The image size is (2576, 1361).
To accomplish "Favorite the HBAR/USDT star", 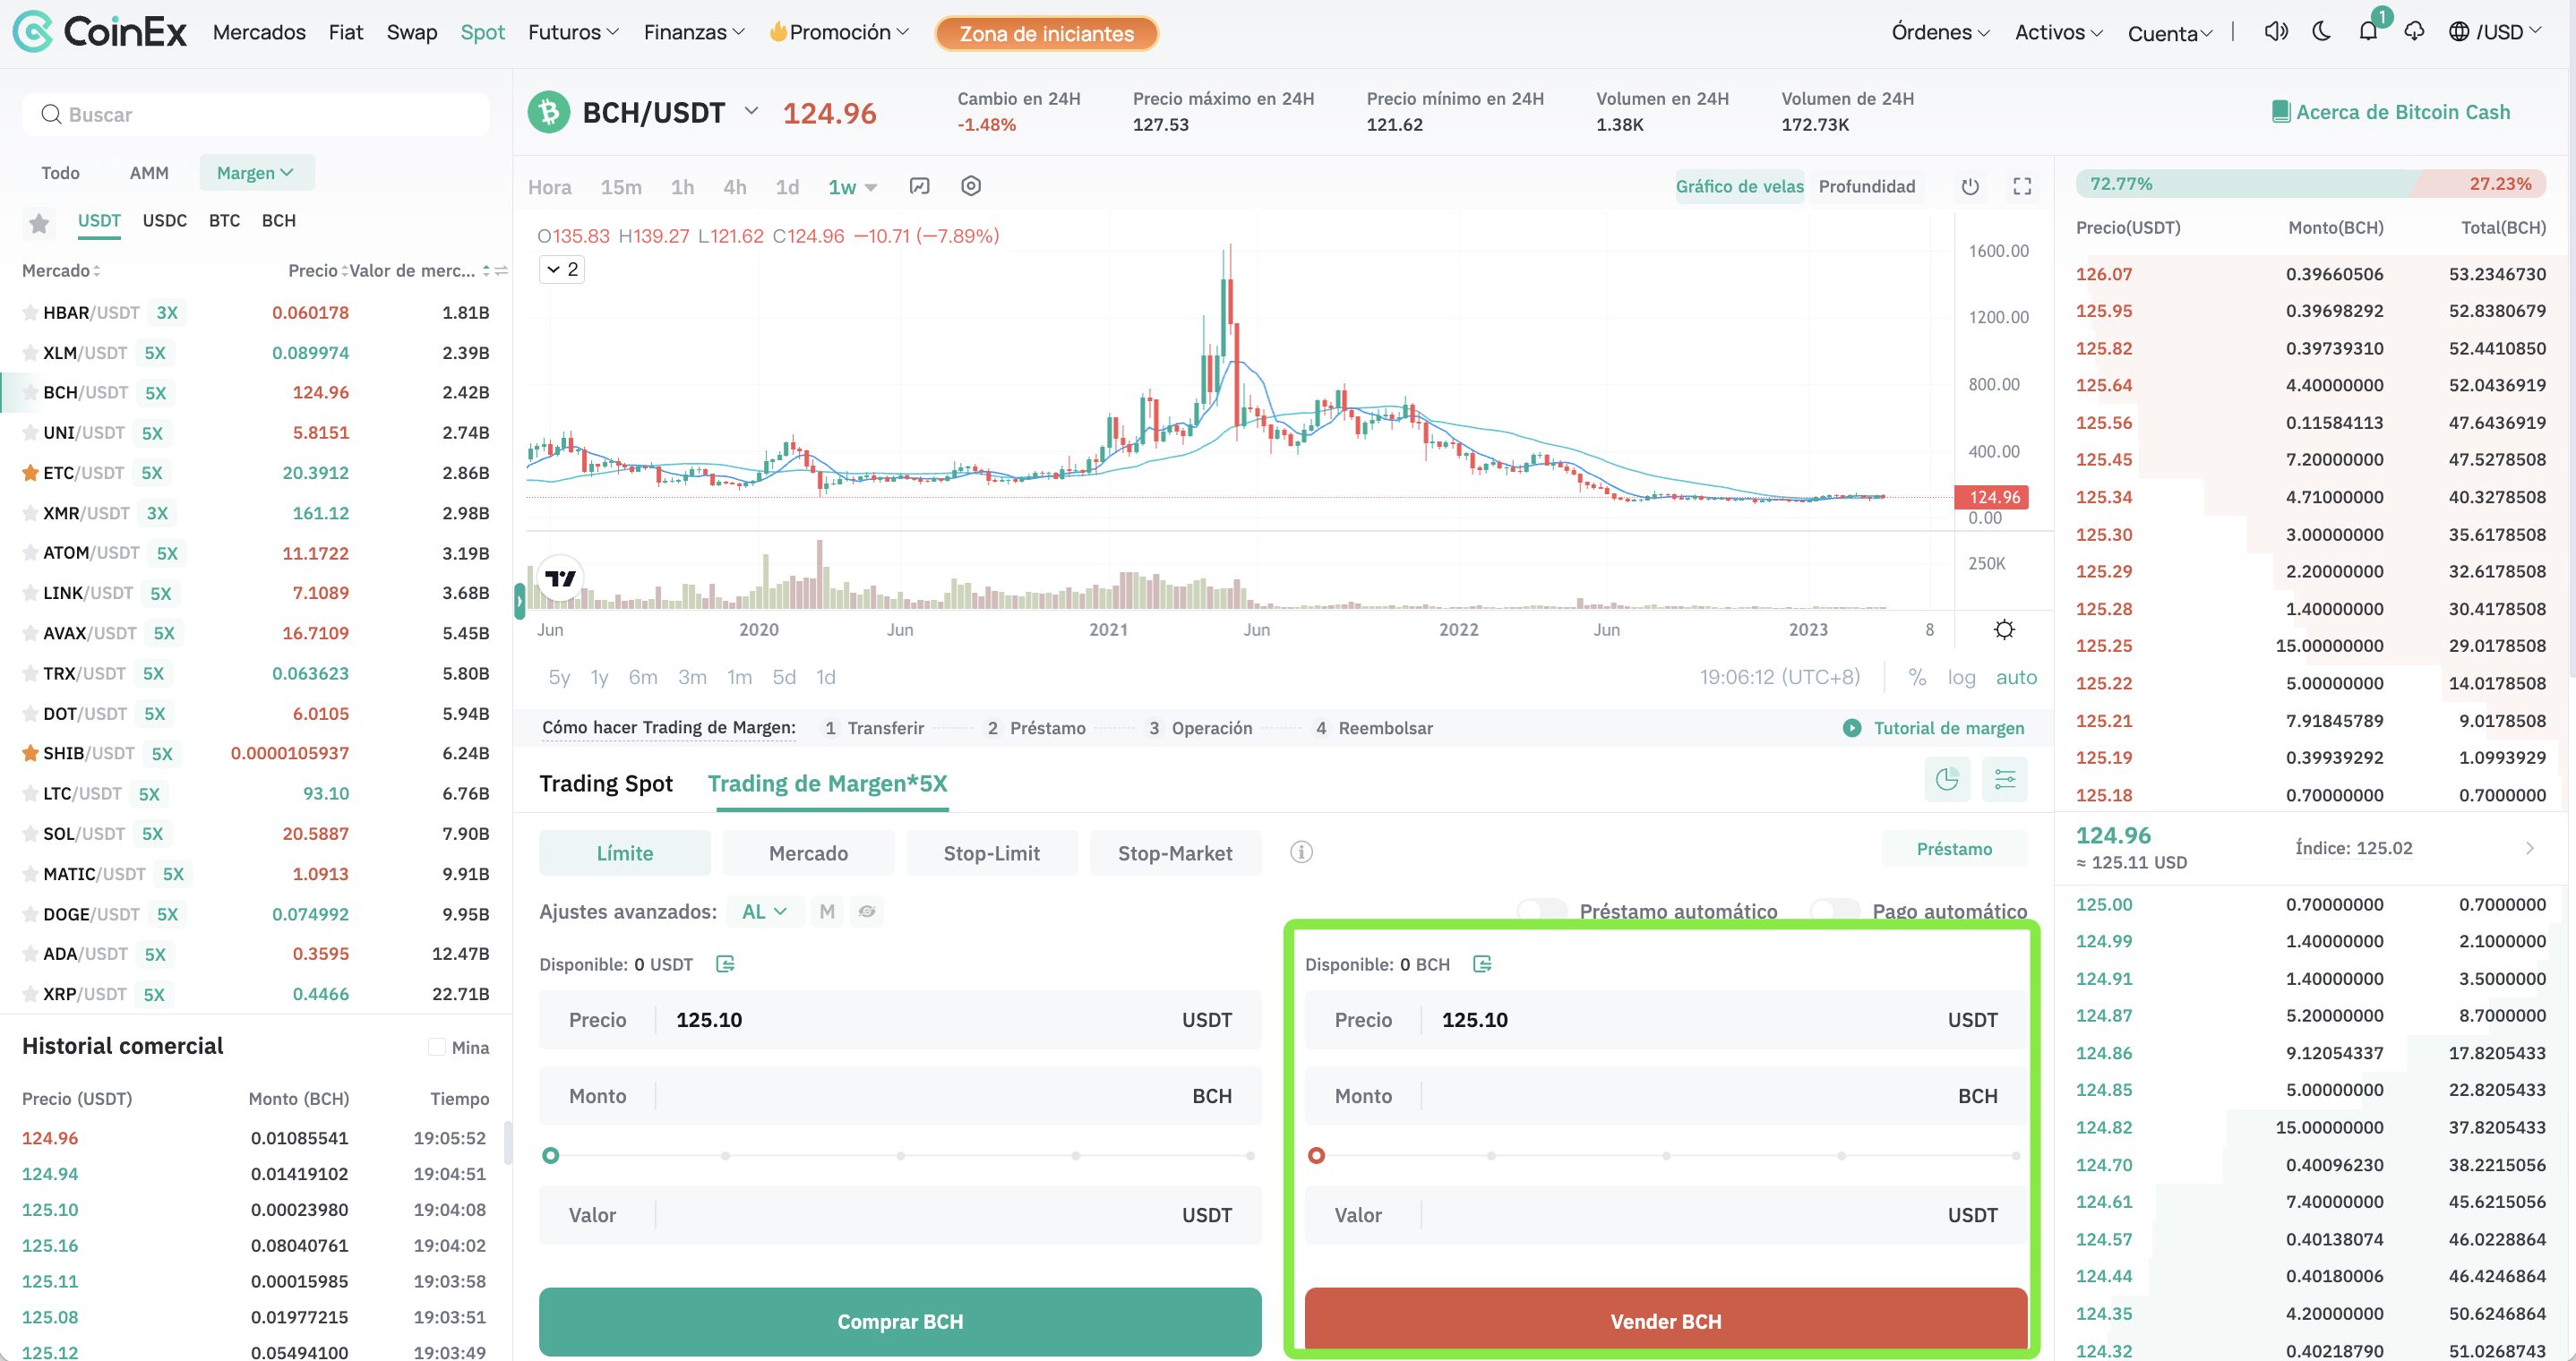I will tap(30, 313).
